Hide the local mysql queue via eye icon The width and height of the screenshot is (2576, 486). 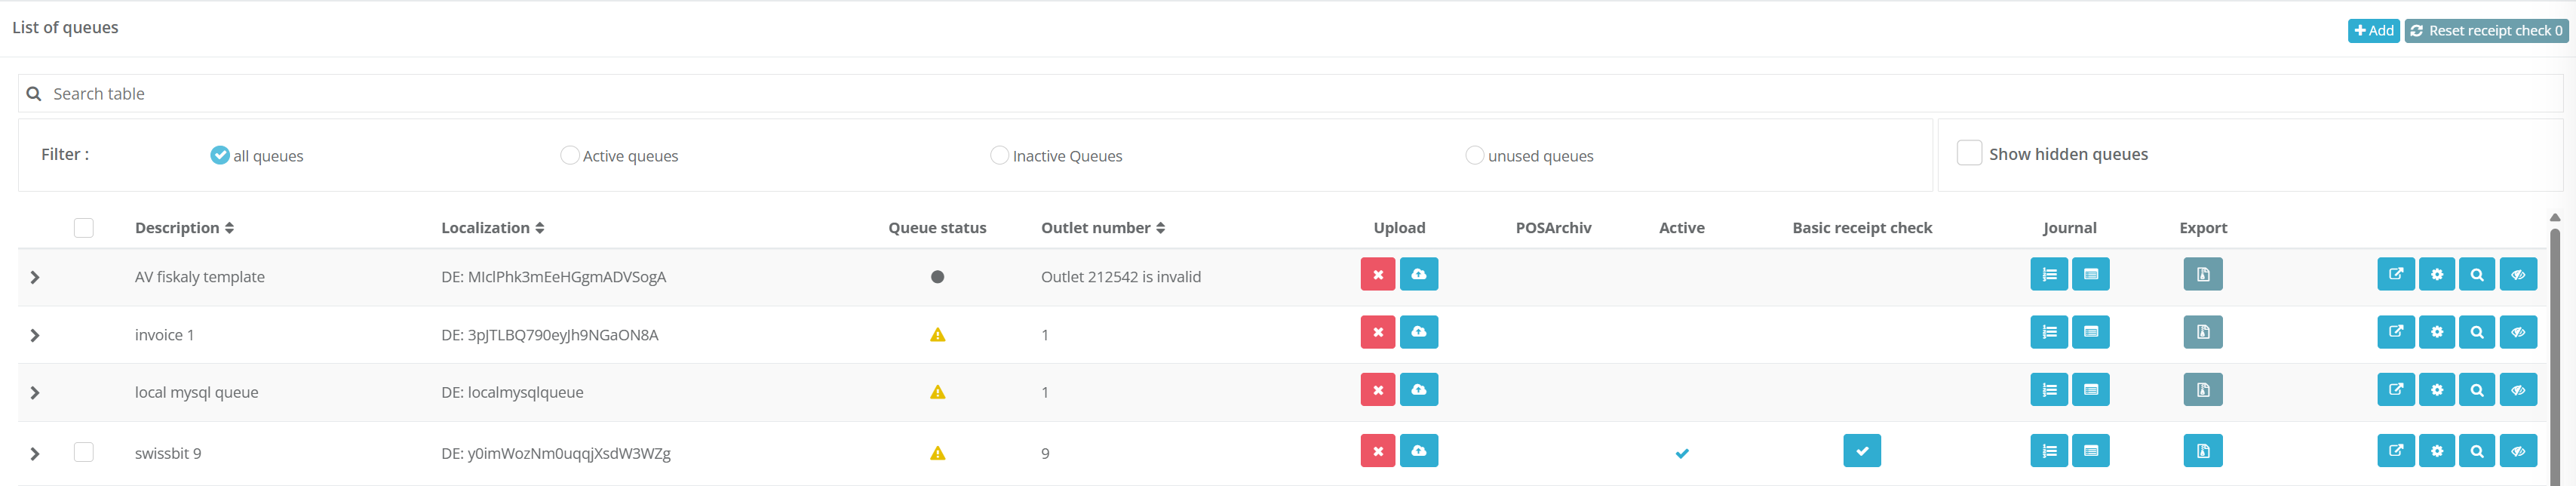pos(2517,390)
